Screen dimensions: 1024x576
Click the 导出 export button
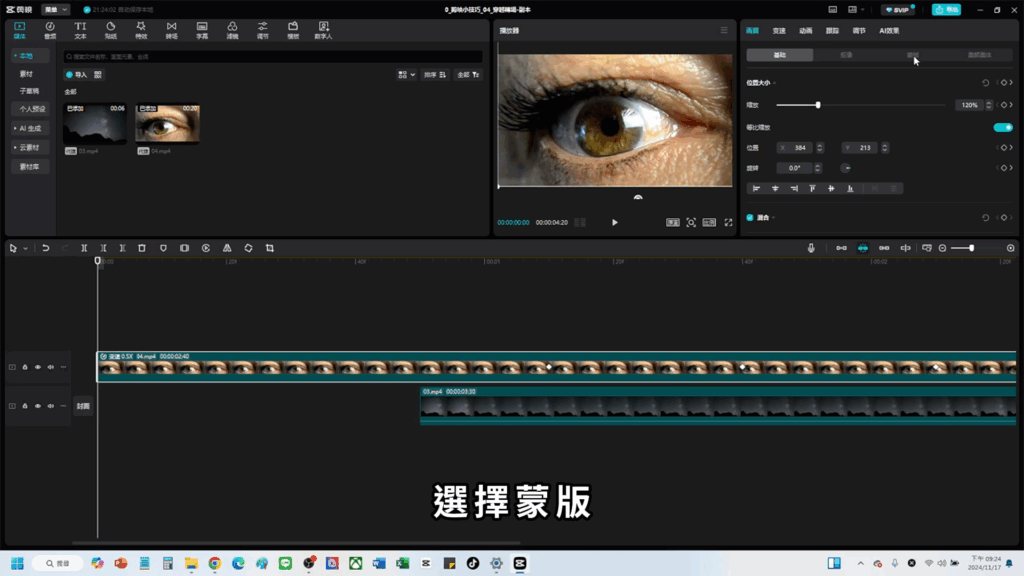(946, 10)
